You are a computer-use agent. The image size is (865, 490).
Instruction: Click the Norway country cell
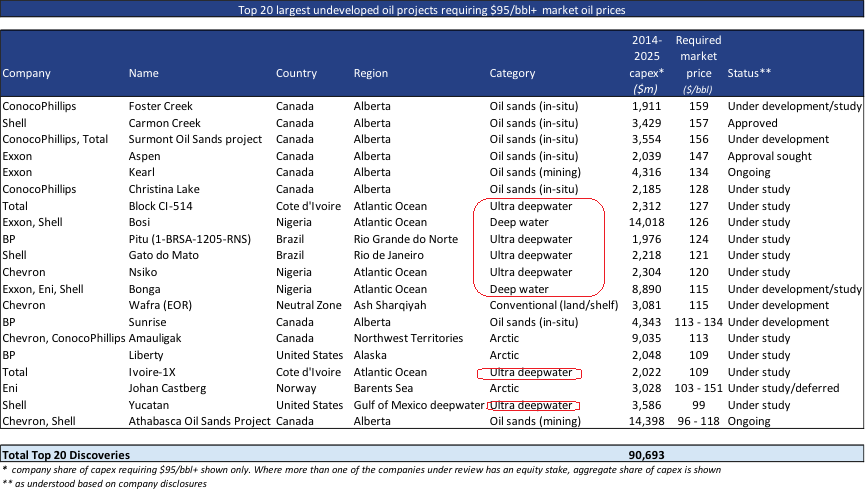pos(296,388)
